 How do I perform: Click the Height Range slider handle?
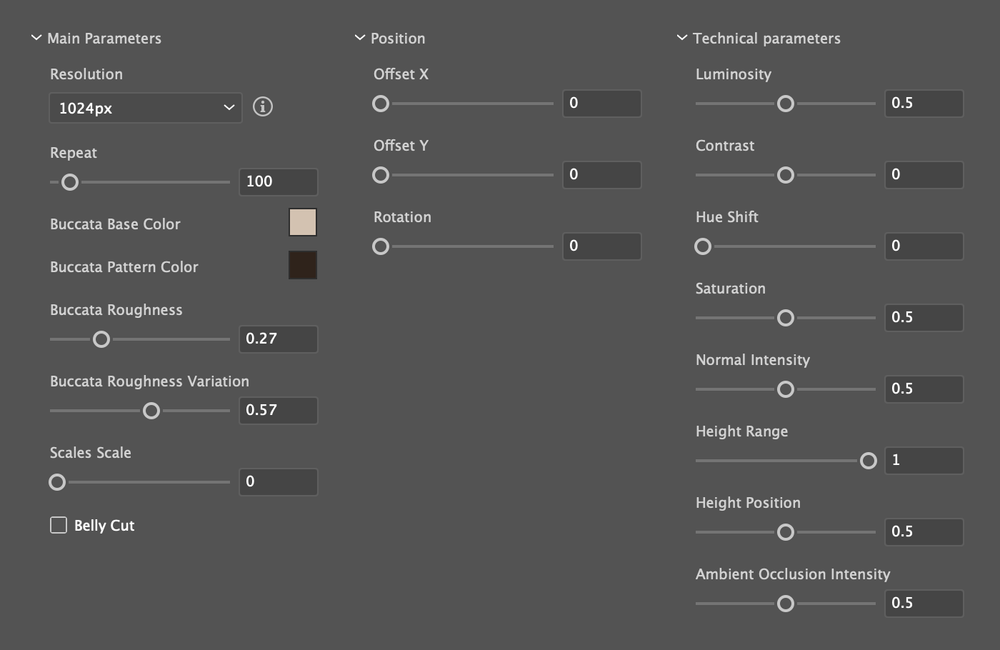pyautogui.click(x=868, y=460)
